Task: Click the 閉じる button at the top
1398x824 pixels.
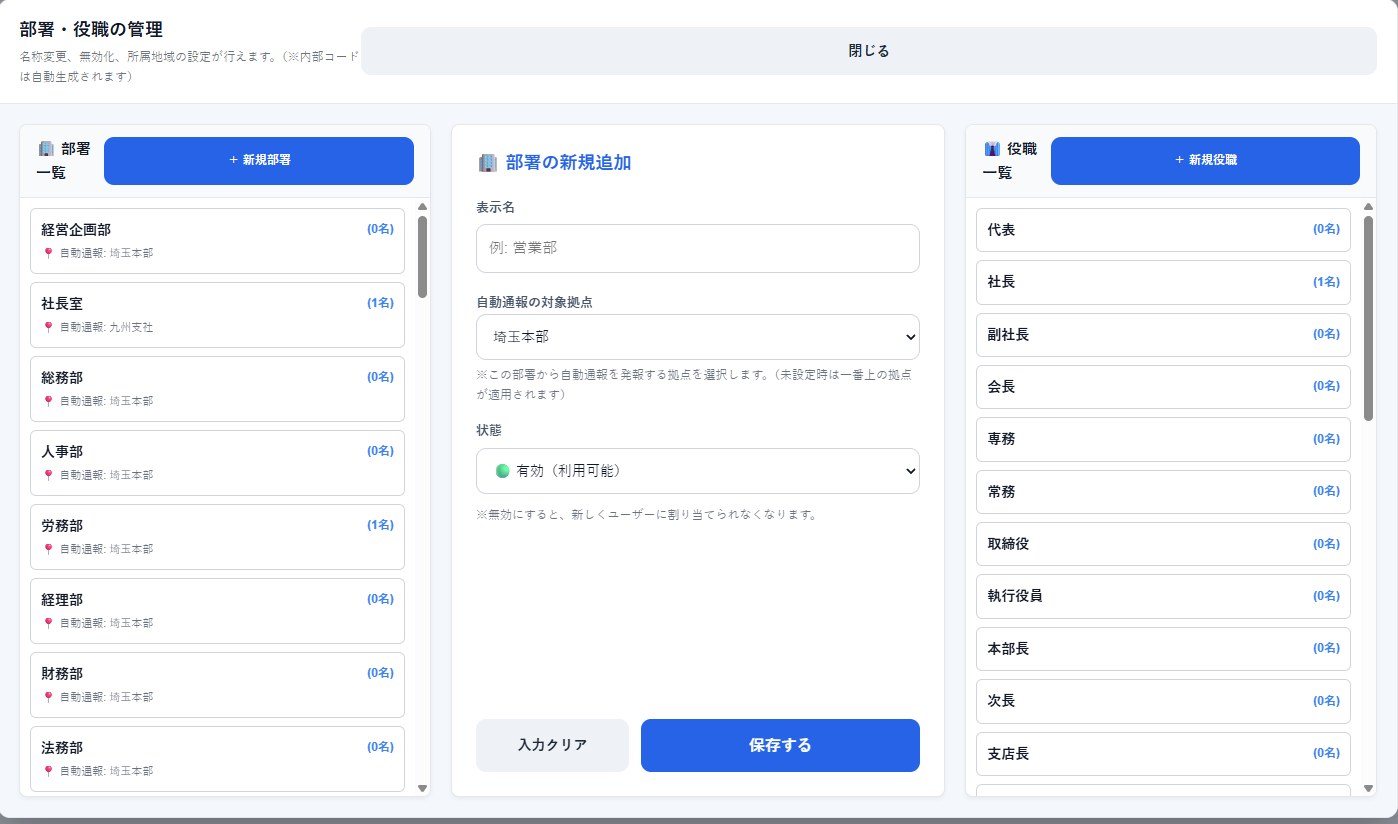Action: (x=869, y=51)
